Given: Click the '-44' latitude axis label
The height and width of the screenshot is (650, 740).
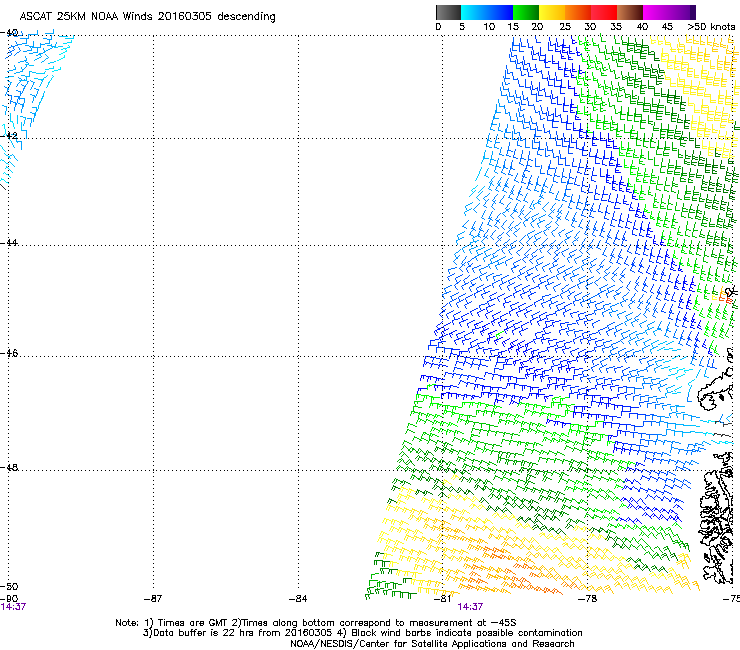Looking at the screenshot, I should (x=9, y=243).
